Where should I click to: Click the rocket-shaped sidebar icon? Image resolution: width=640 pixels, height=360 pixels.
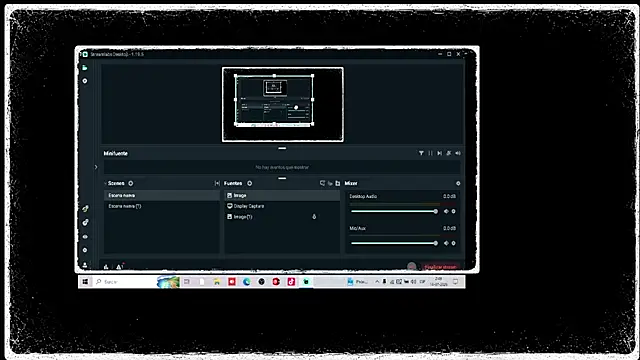coord(85,209)
